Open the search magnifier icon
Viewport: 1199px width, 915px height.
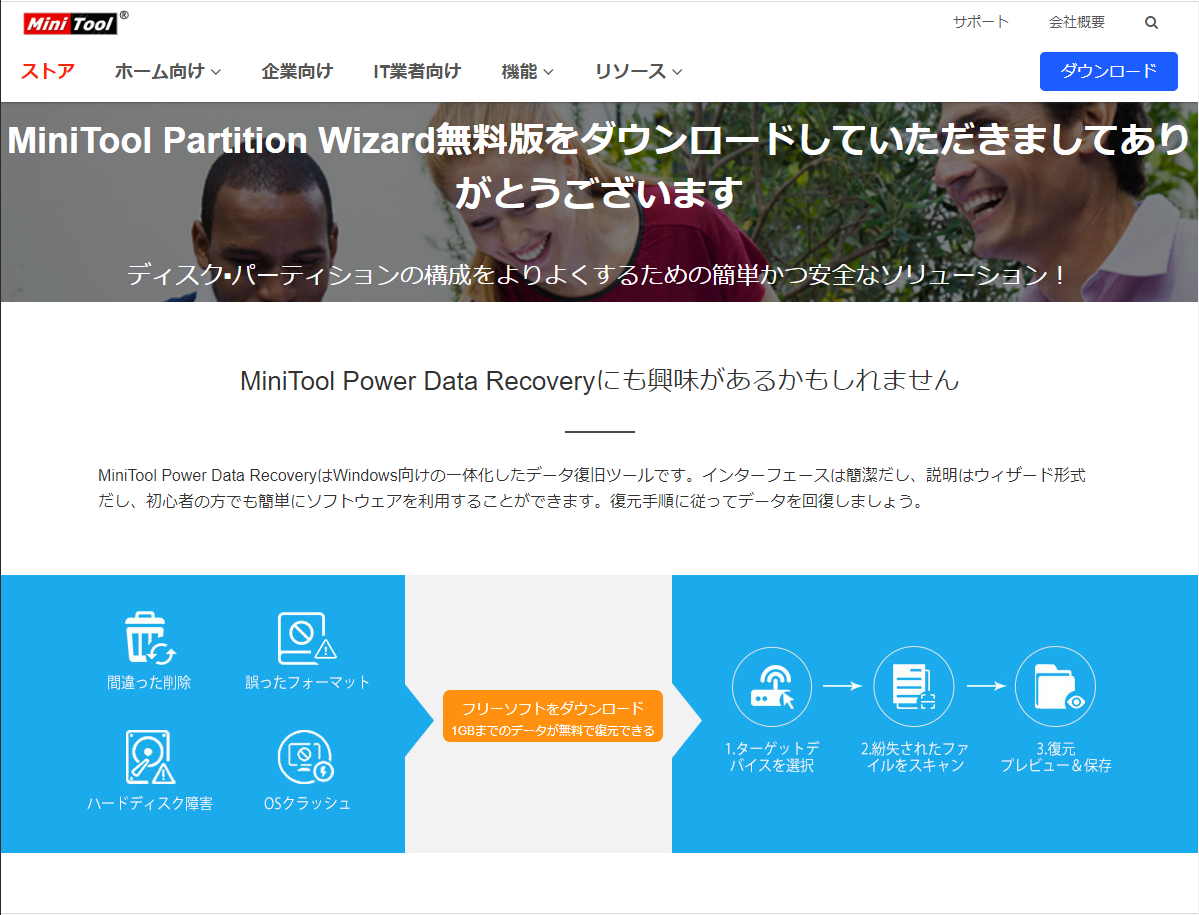[1151, 23]
